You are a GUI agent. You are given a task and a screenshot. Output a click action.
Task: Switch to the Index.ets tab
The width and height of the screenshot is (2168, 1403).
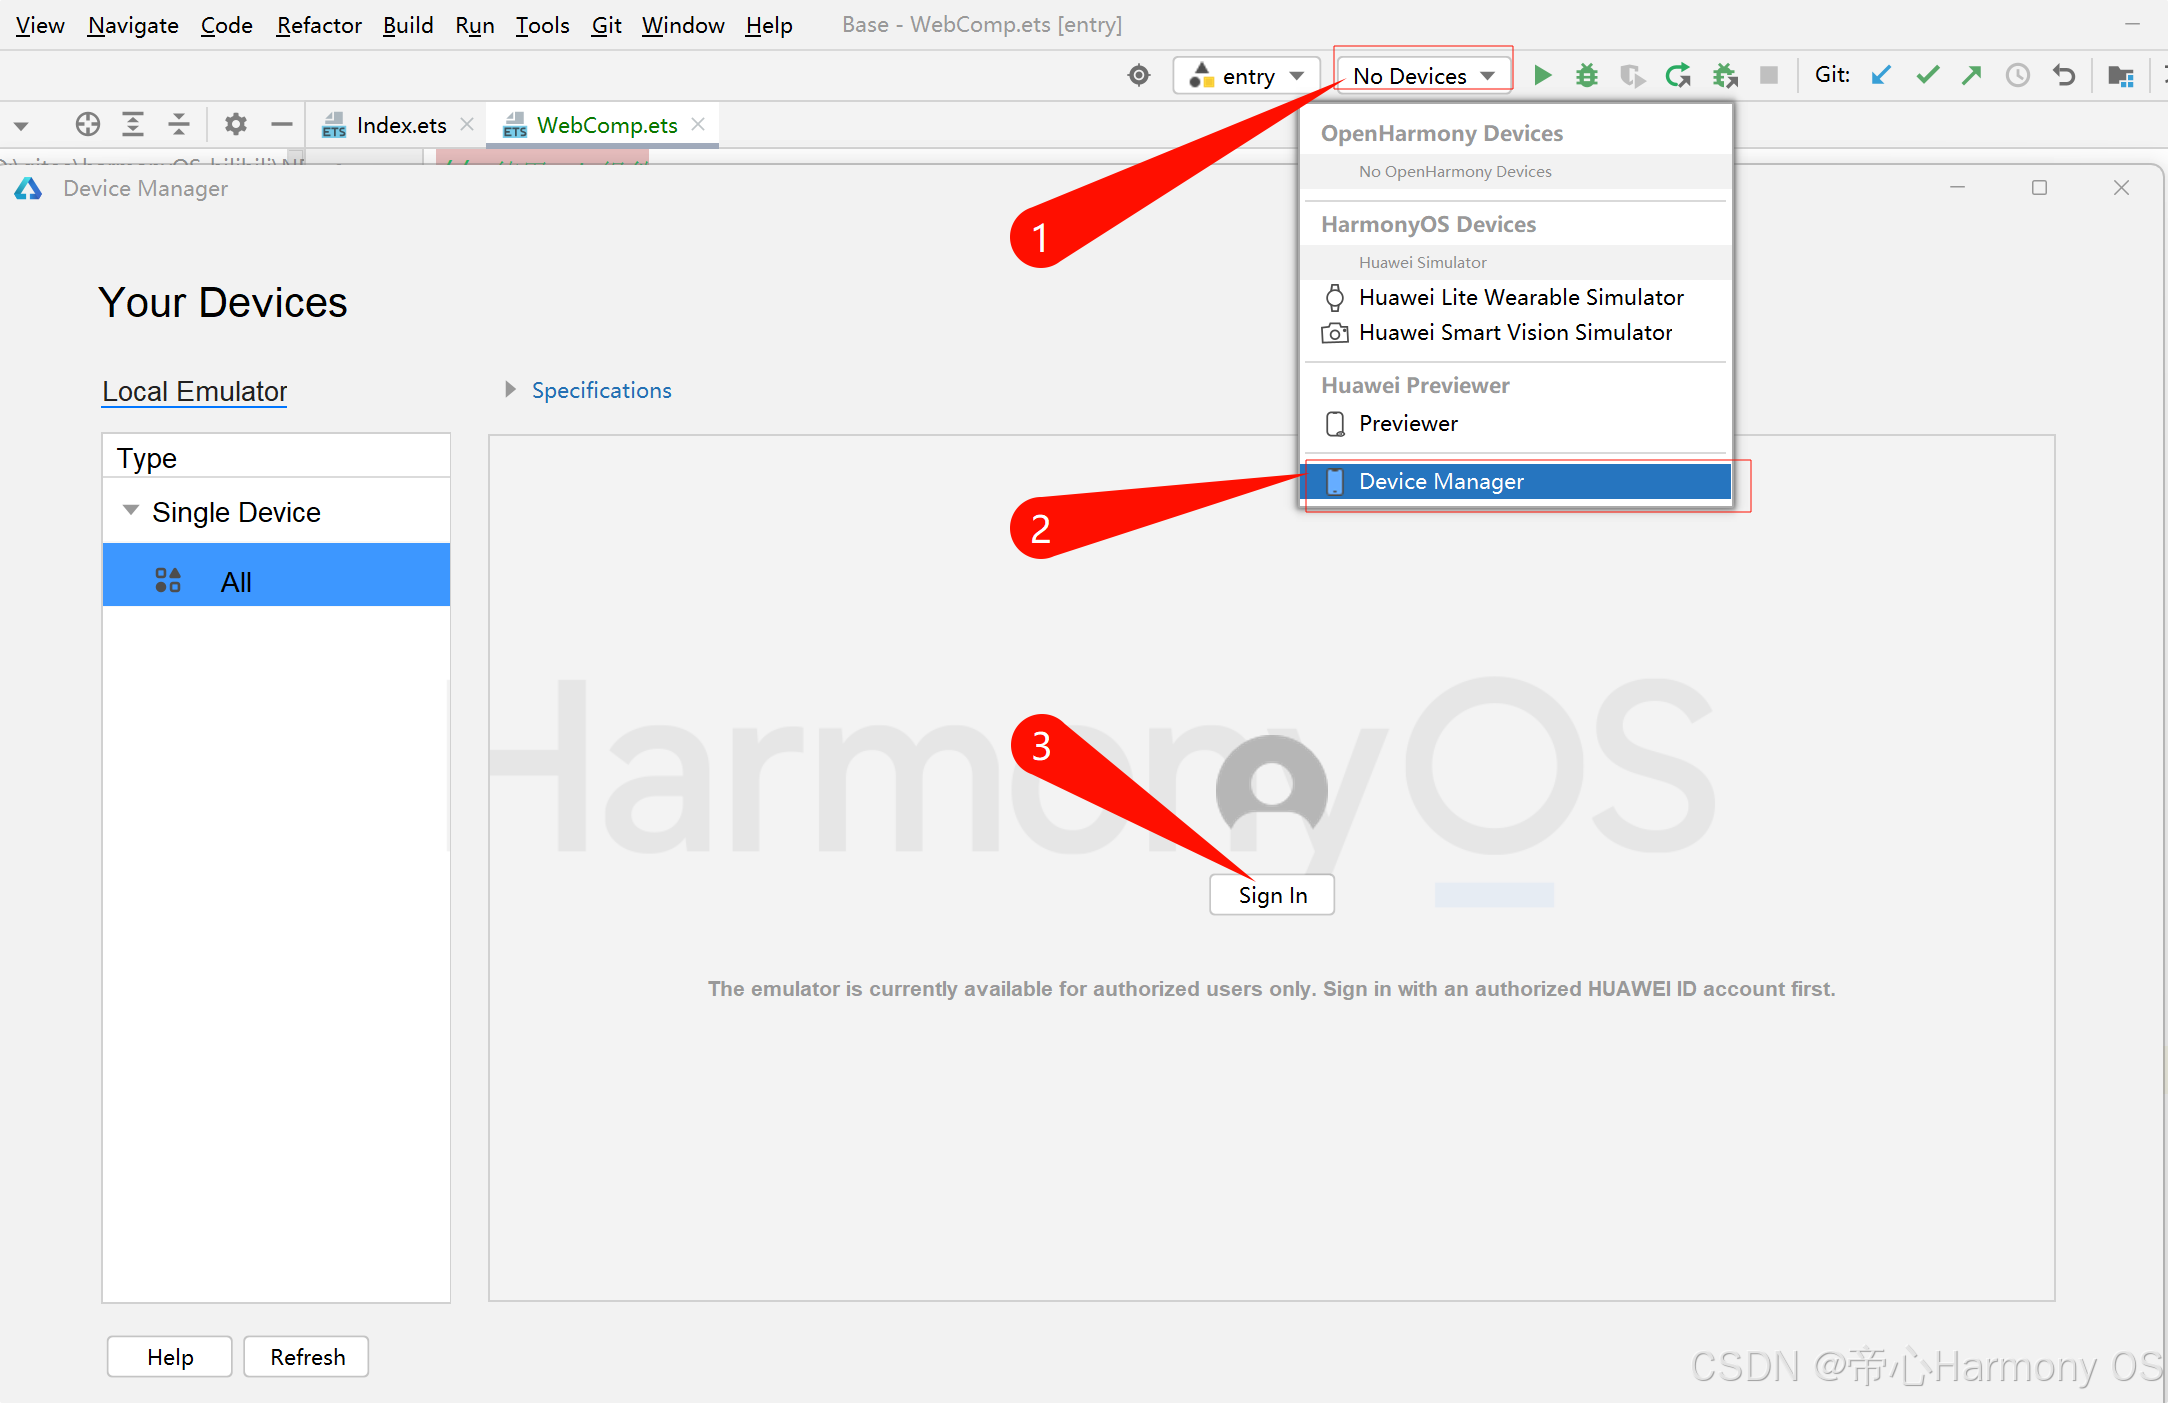(x=399, y=125)
